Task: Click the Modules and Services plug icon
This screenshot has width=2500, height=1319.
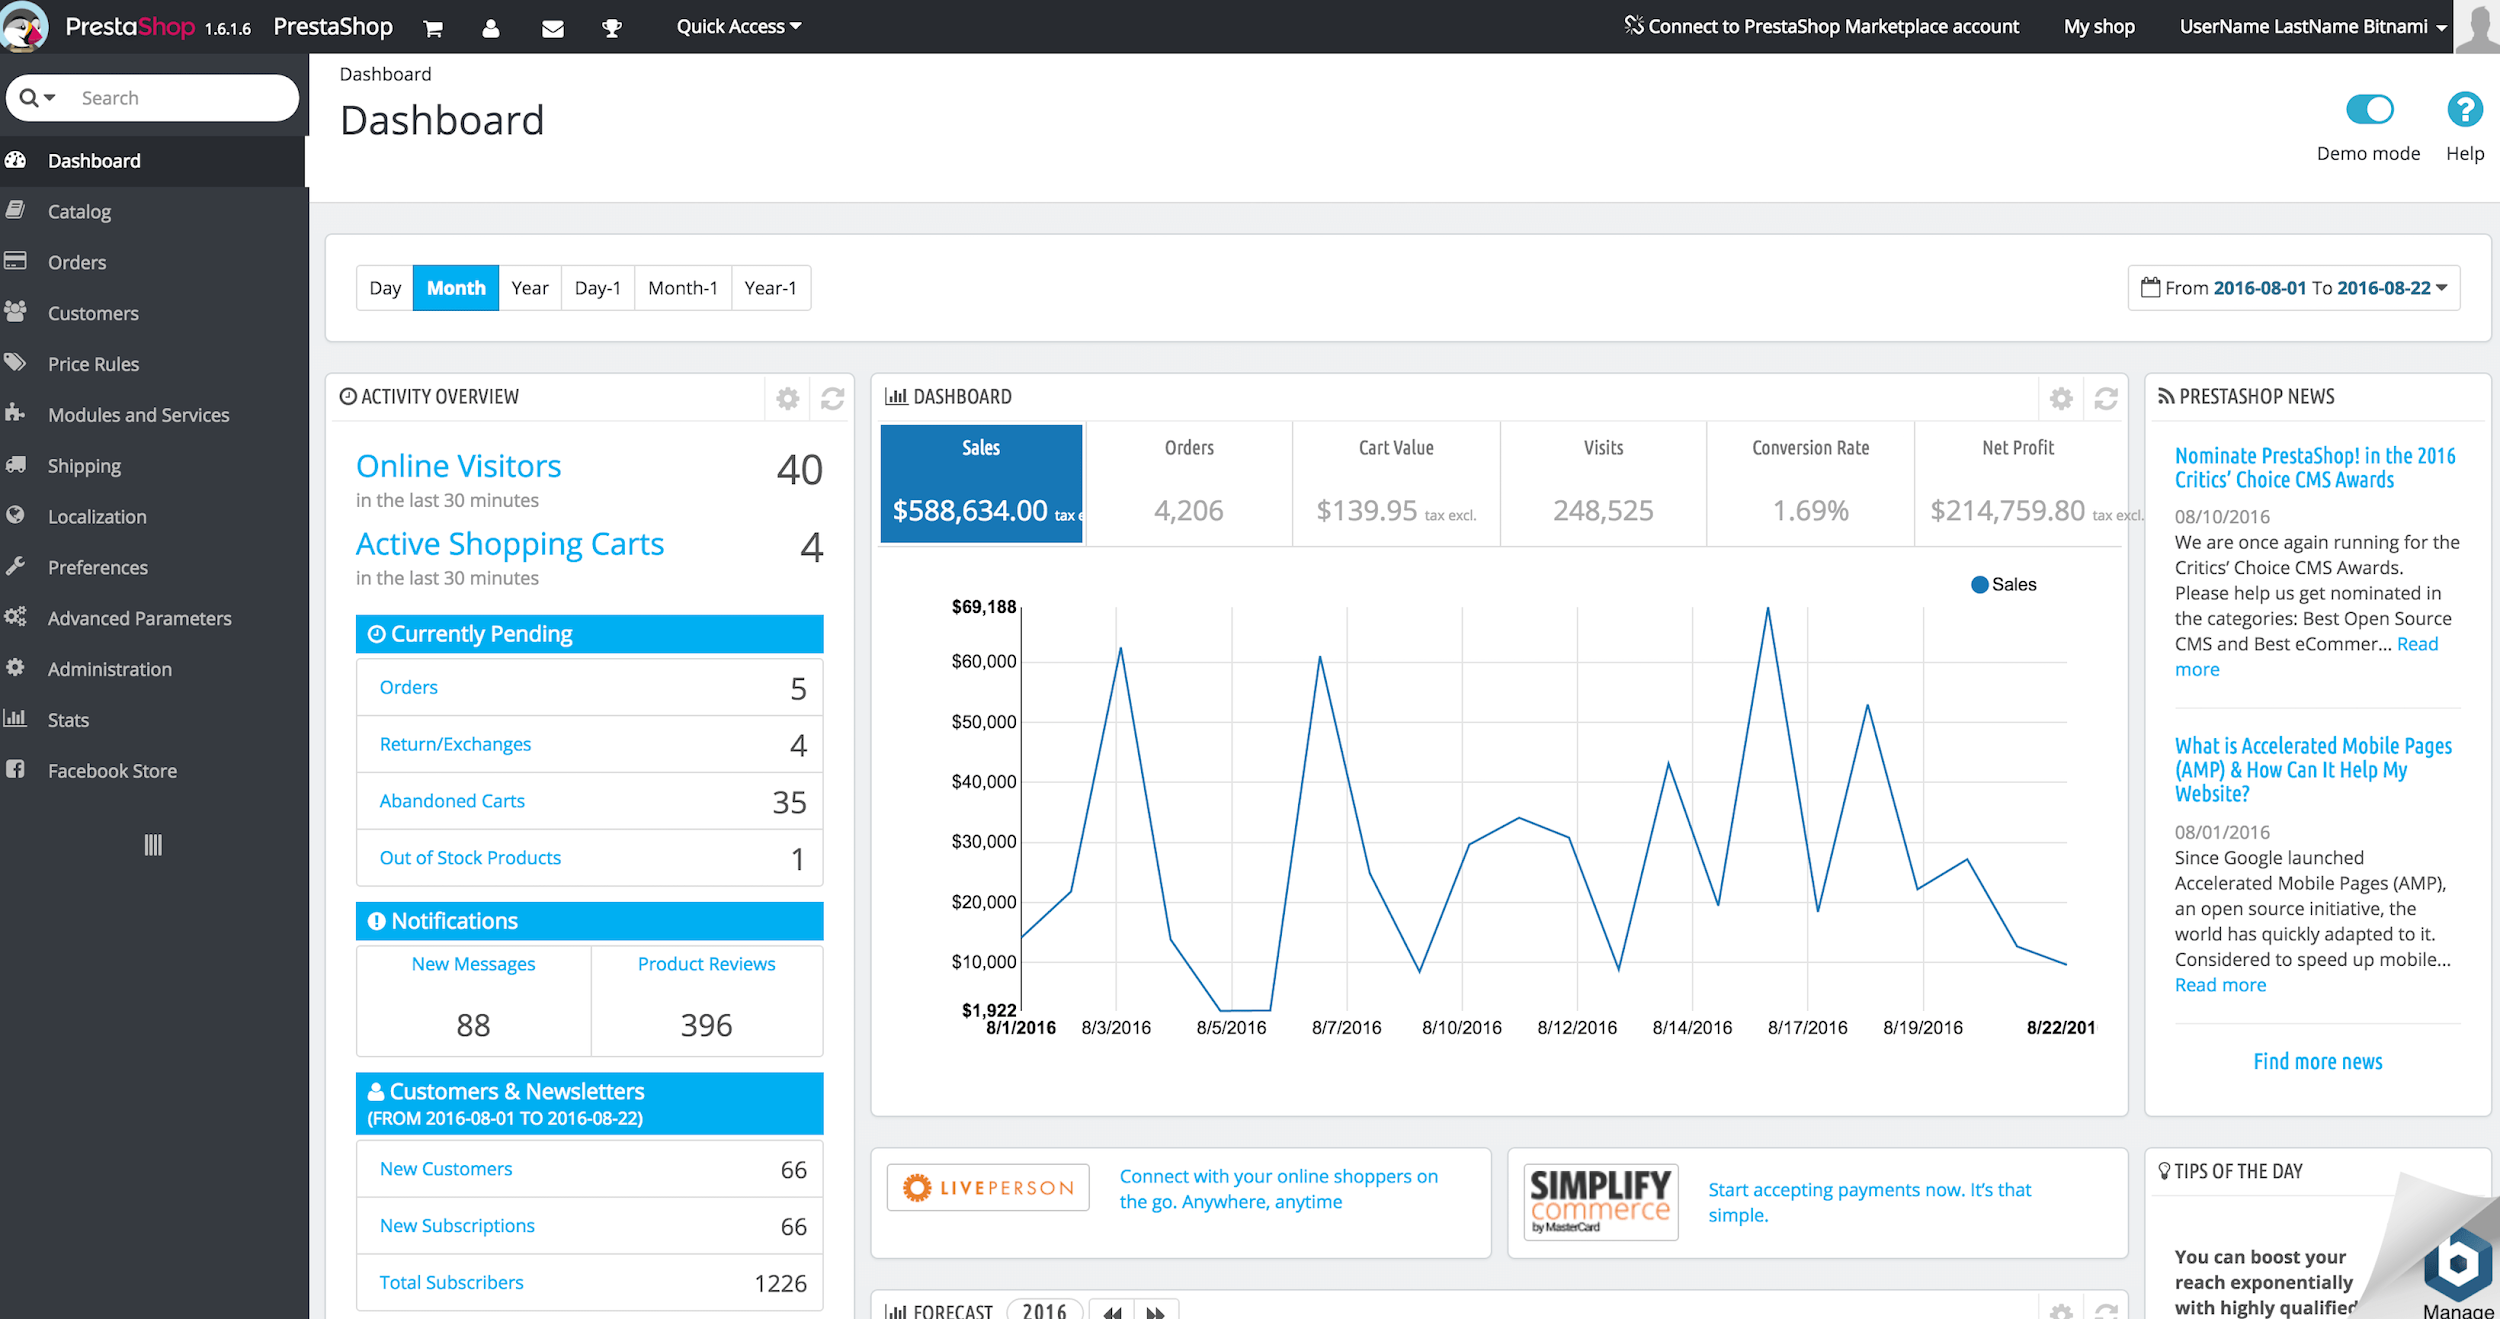Action: (x=17, y=414)
